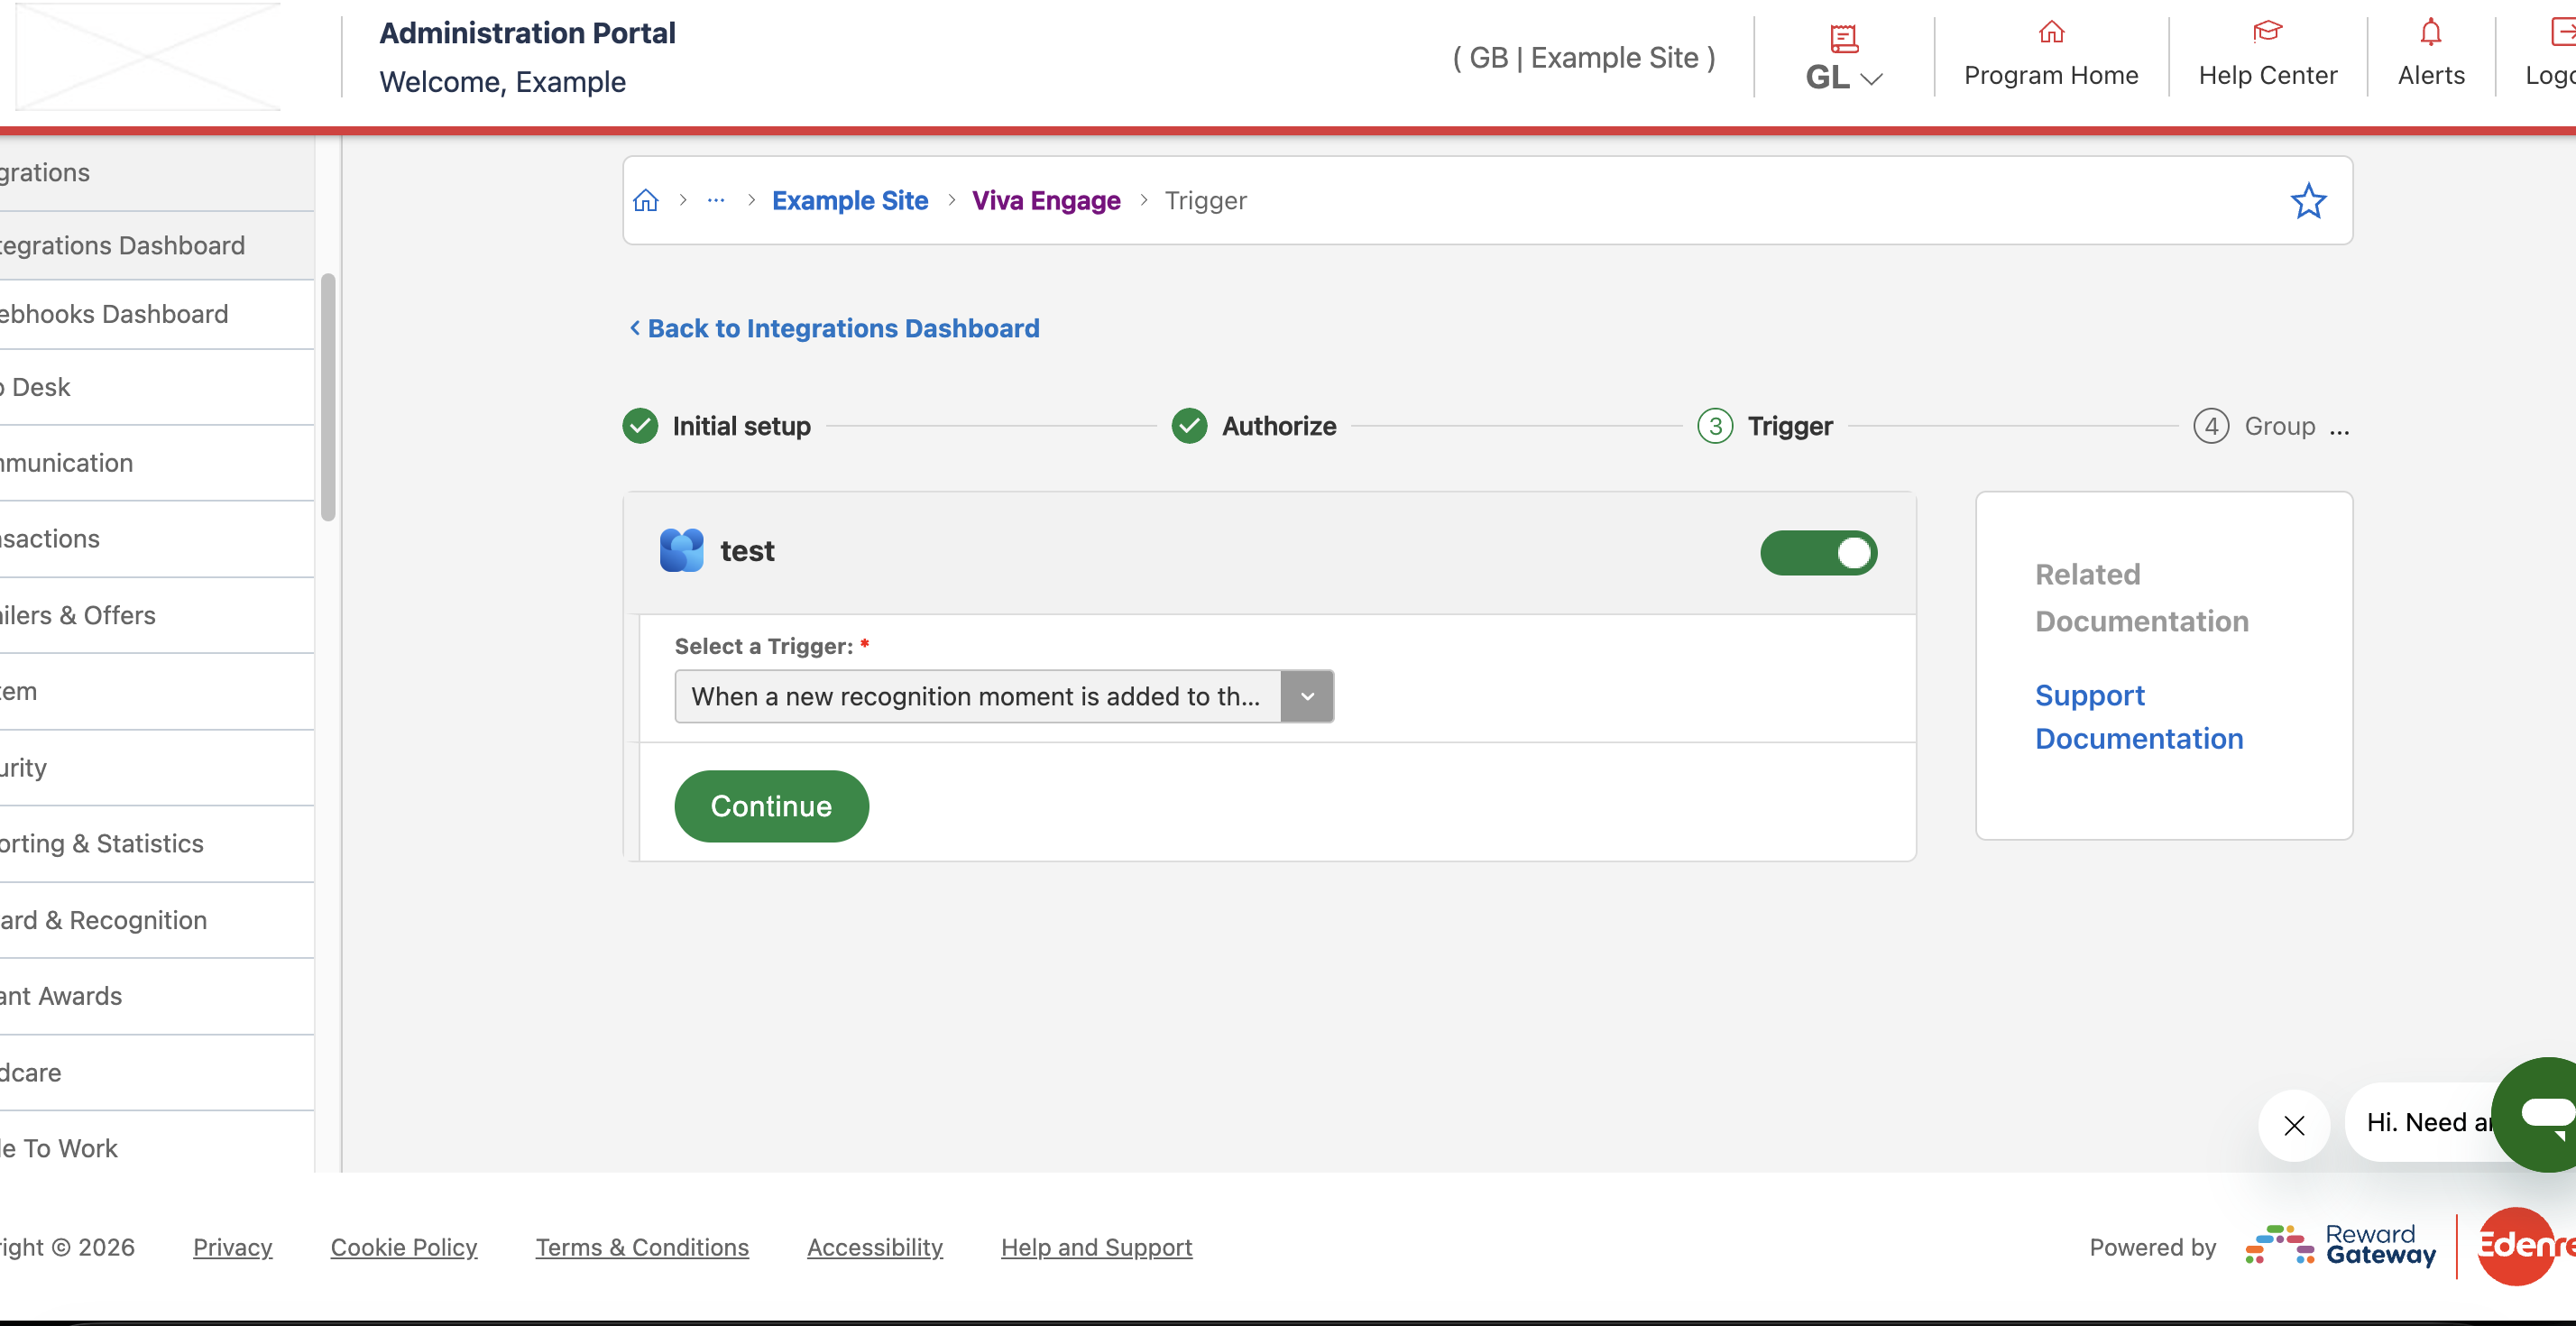The width and height of the screenshot is (2576, 1326).
Task: Open Help Desk sidebar section
Action: click(x=157, y=387)
